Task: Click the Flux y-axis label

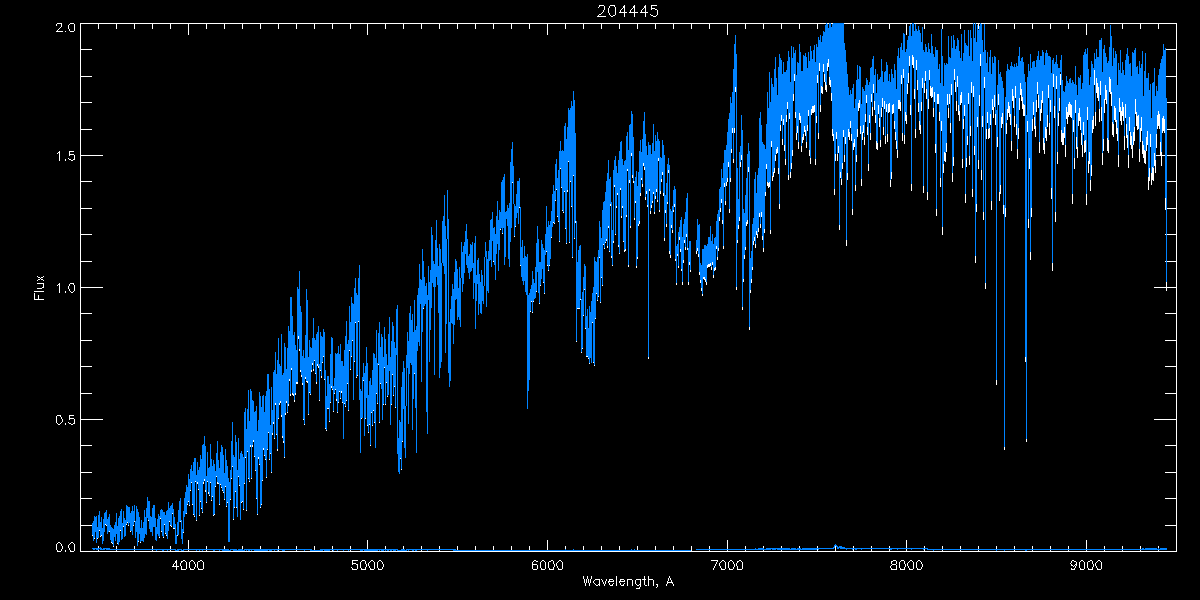Action: point(40,287)
